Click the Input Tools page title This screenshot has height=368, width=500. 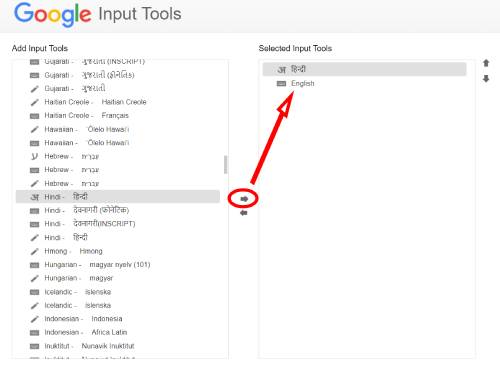pyautogui.click(x=140, y=14)
